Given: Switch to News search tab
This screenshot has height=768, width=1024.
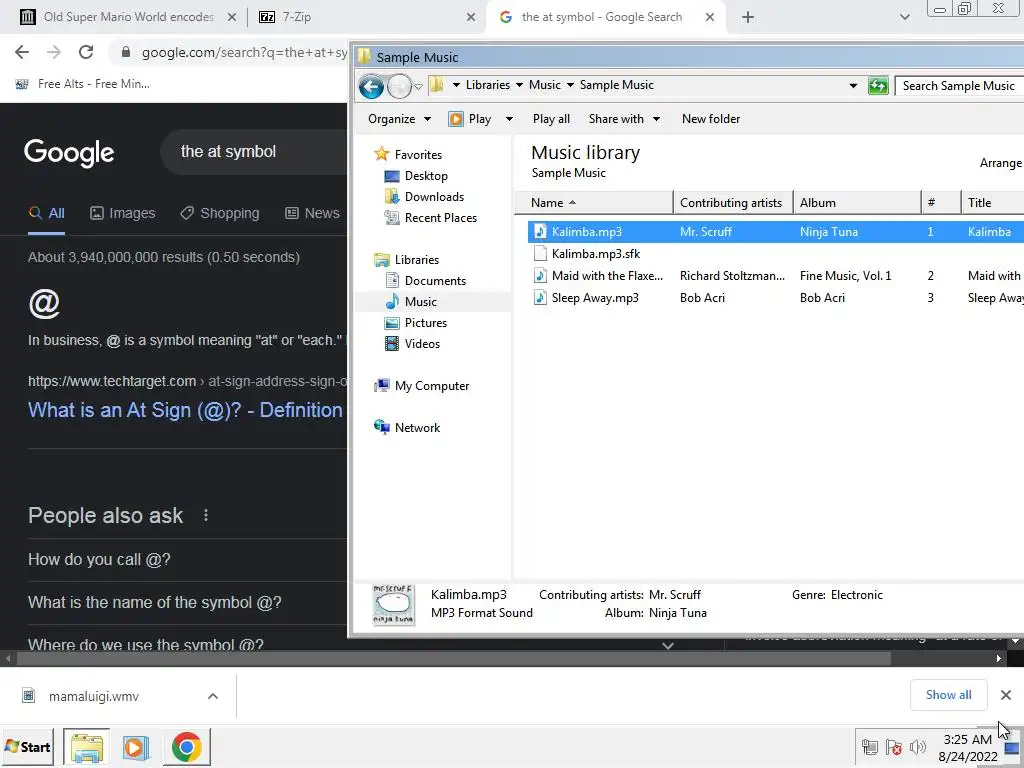Looking at the screenshot, I should click(312, 213).
